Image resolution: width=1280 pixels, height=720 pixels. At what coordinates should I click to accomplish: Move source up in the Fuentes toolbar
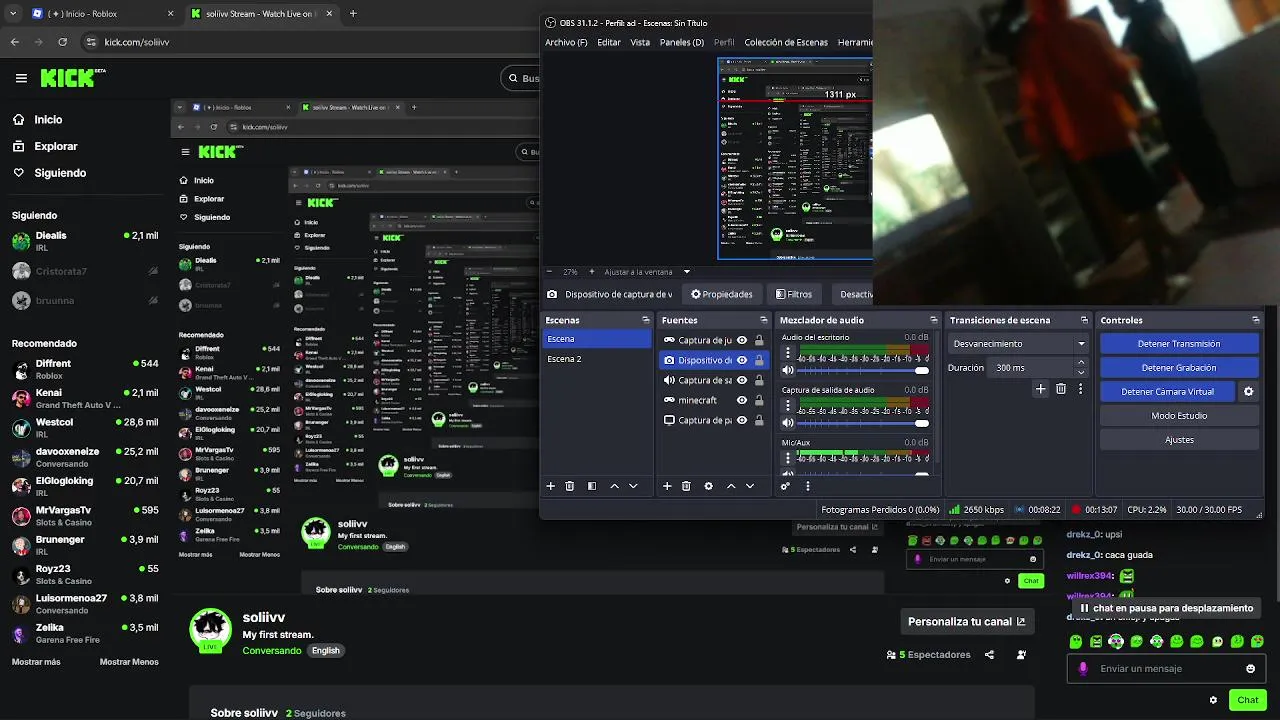pos(731,486)
